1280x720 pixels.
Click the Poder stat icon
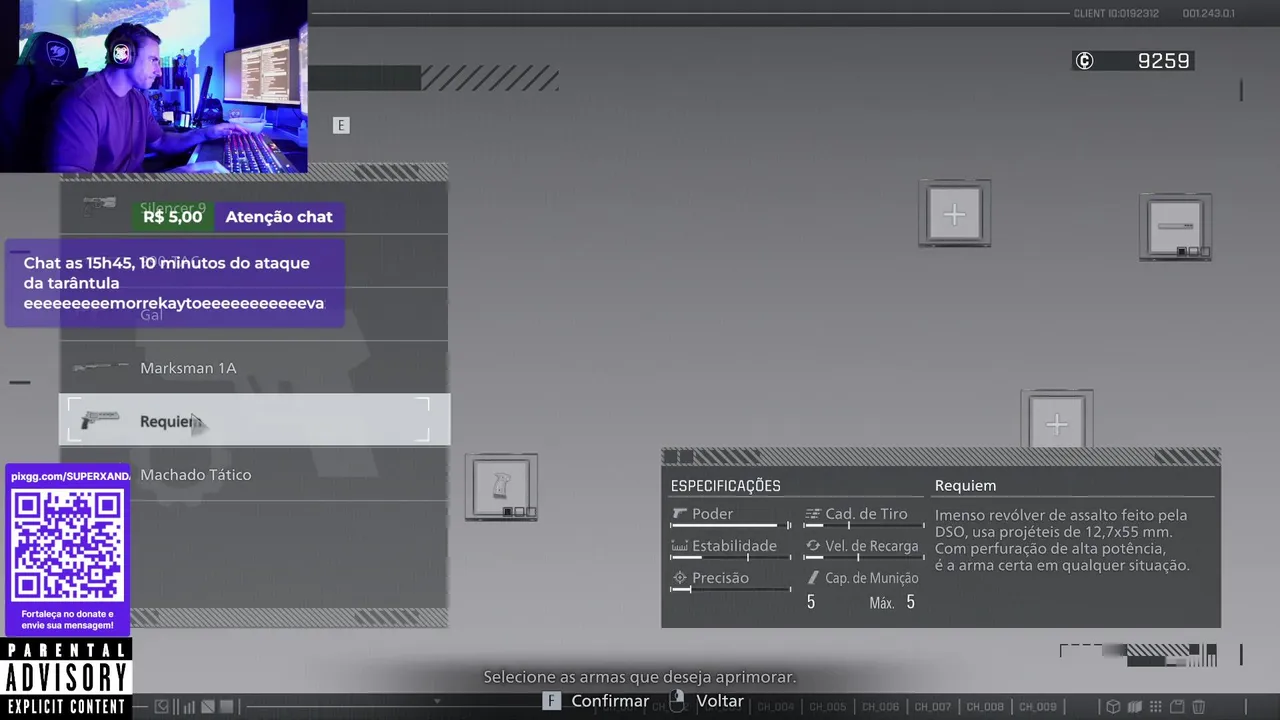click(x=680, y=514)
